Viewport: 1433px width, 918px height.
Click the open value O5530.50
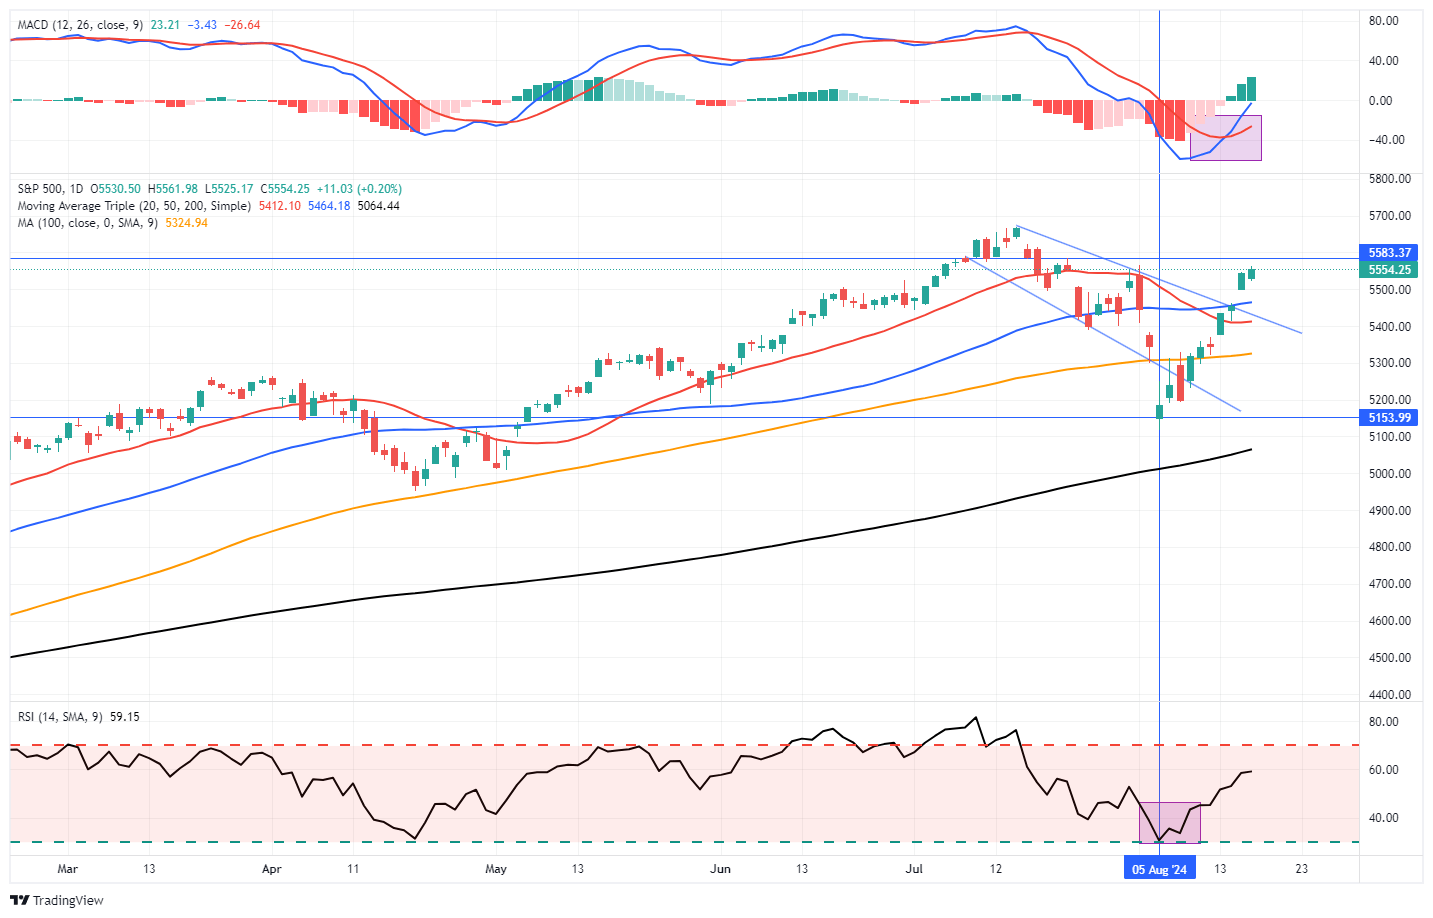pyautogui.click(x=116, y=189)
